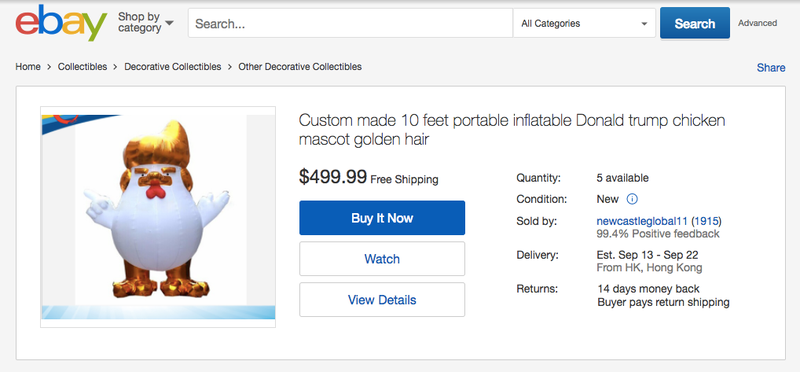Click the blue Search button
The width and height of the screenshot is (800, 372).
point(694,23)
